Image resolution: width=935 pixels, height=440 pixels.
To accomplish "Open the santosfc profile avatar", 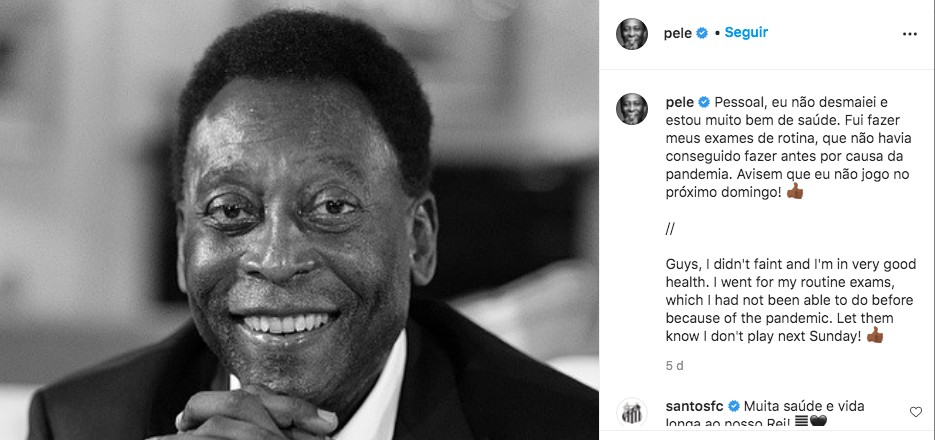I will click(632, 413).
